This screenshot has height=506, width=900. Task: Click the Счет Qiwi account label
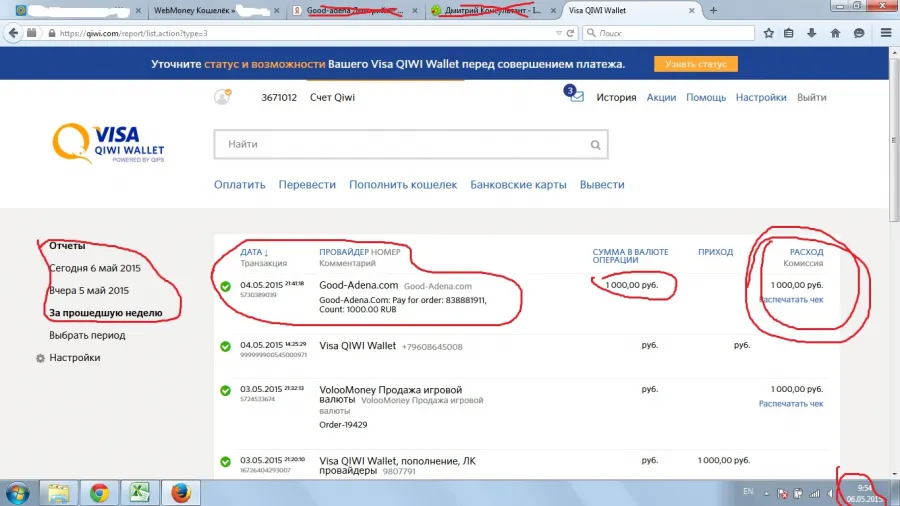[x=332, y=98]
